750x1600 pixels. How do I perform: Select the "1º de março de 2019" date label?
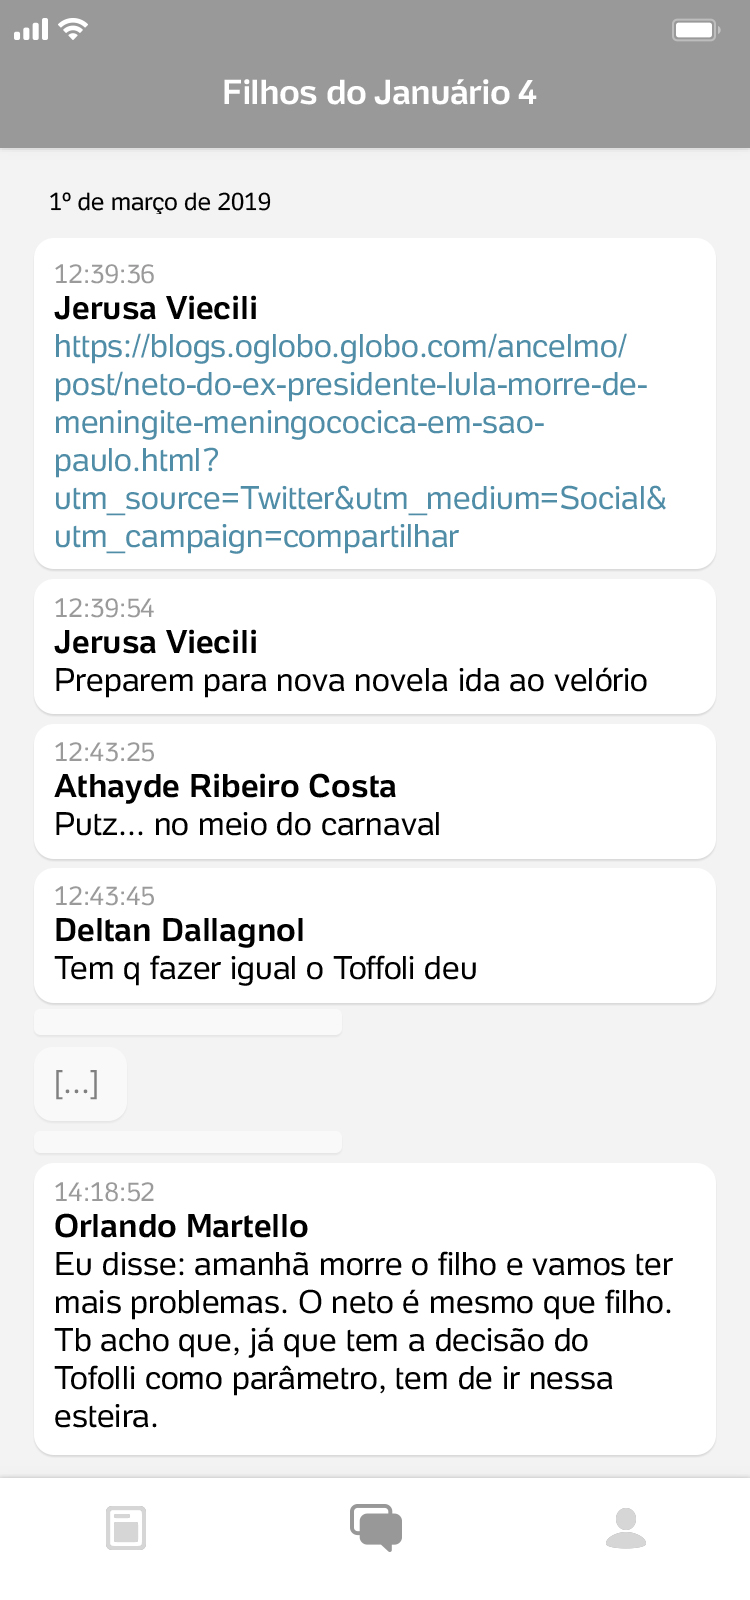[x=160, y=202]
